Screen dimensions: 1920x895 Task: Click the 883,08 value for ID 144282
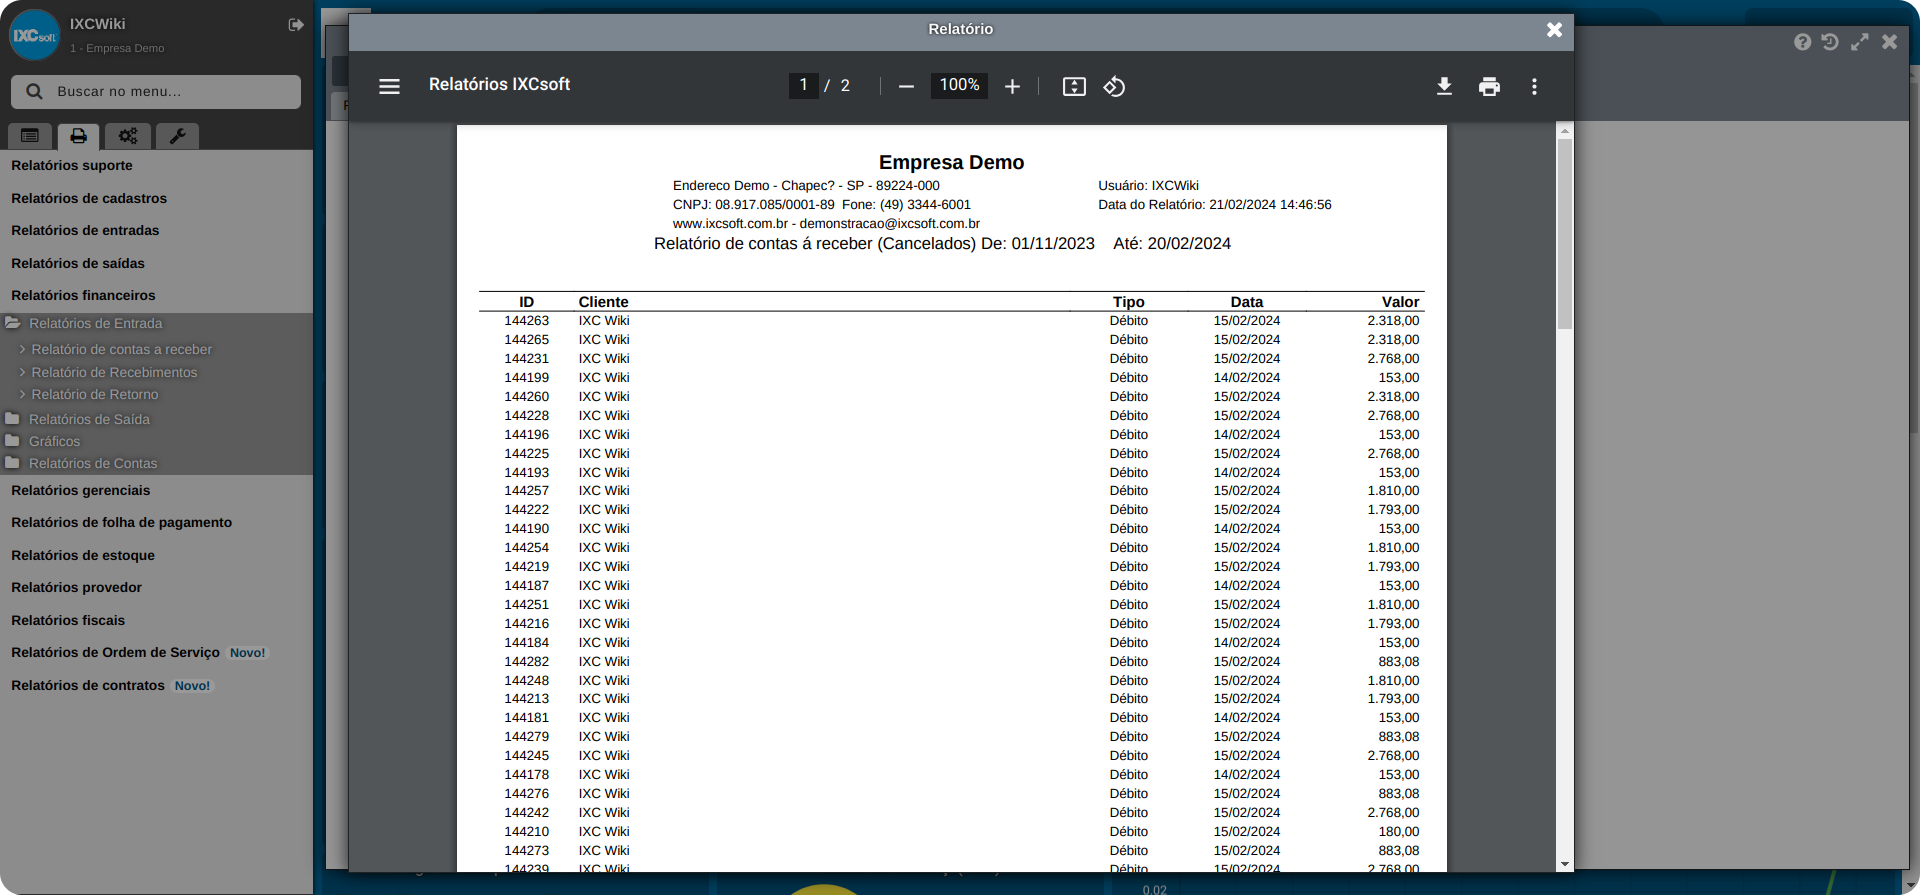pyautogui.click(x=1399, y=662)
